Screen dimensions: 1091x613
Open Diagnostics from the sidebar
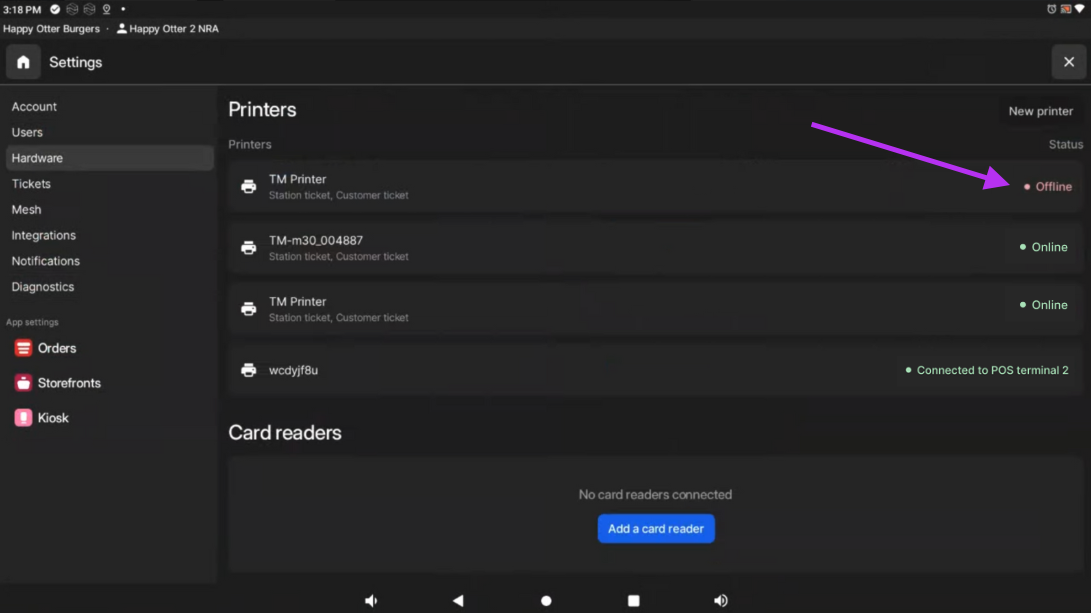pyautogui.click(x=43, y=287)
